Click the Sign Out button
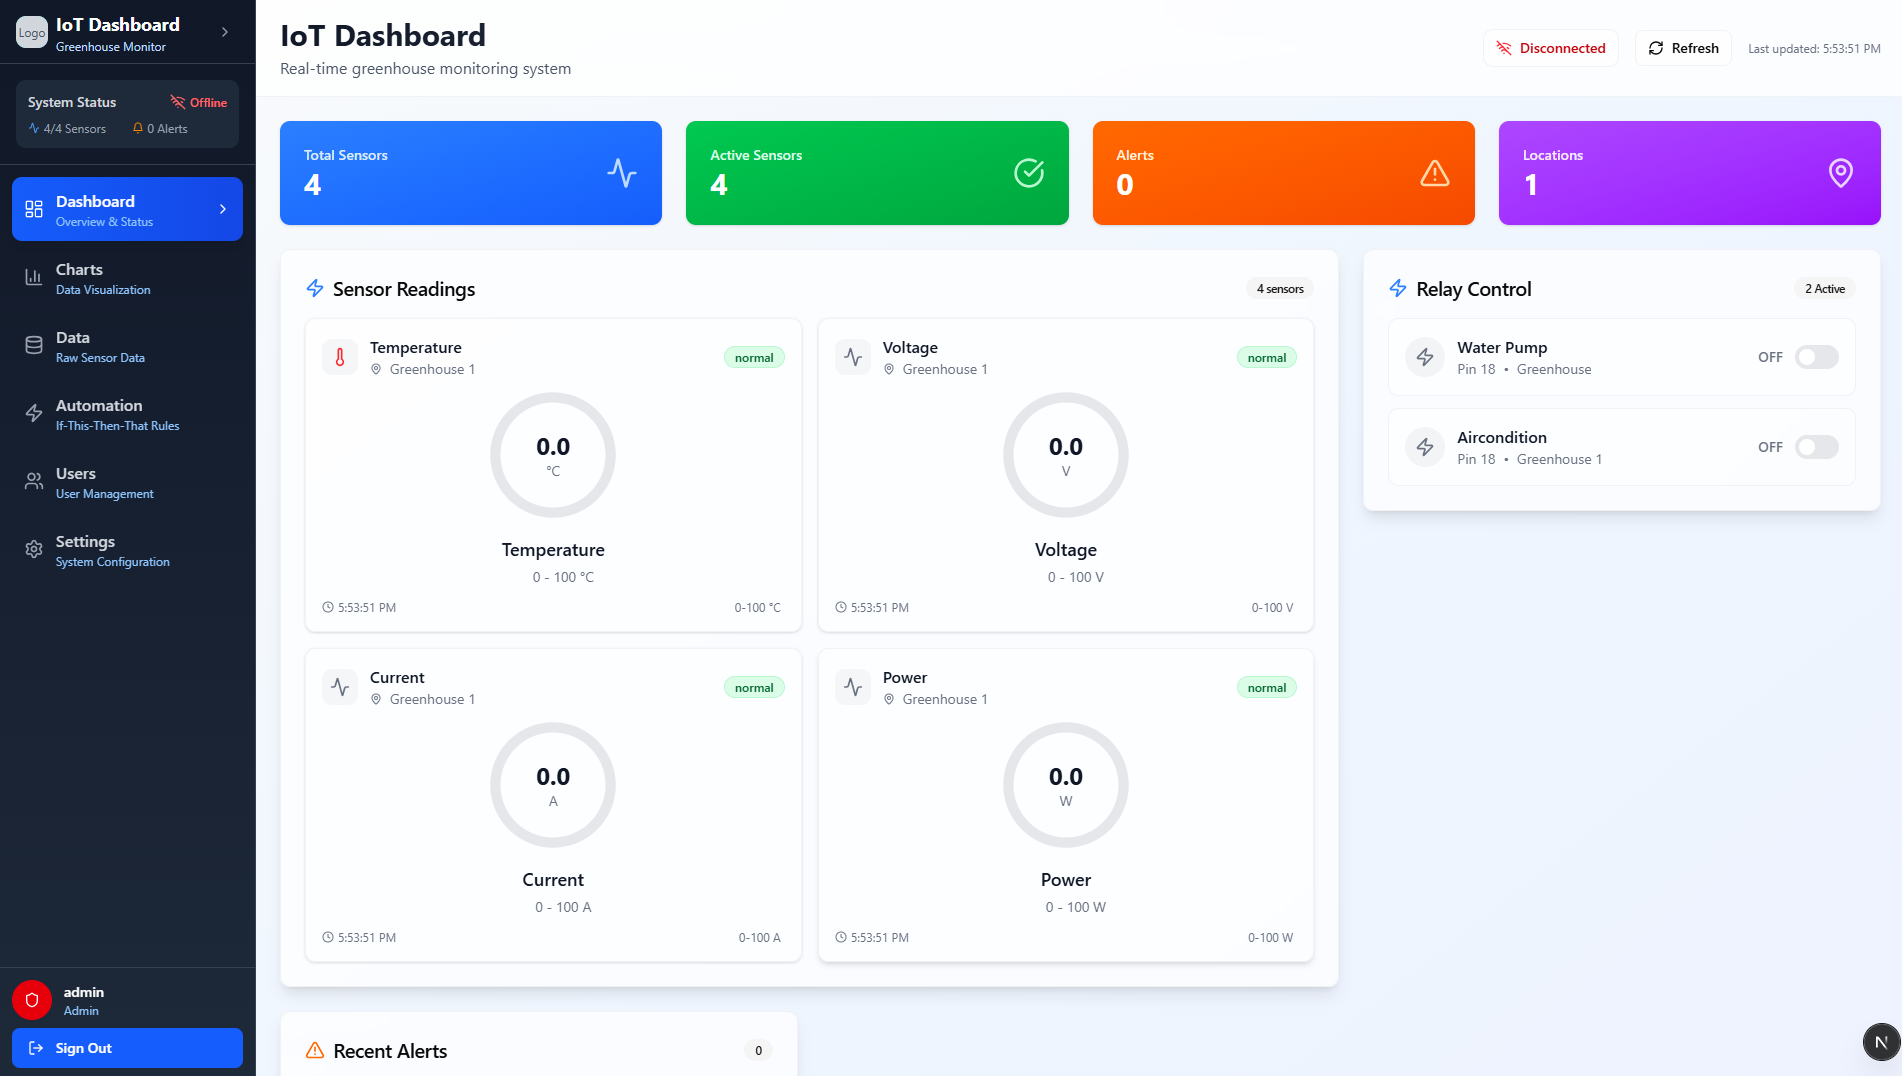 pyautogui.click(x=127, y=1047)
